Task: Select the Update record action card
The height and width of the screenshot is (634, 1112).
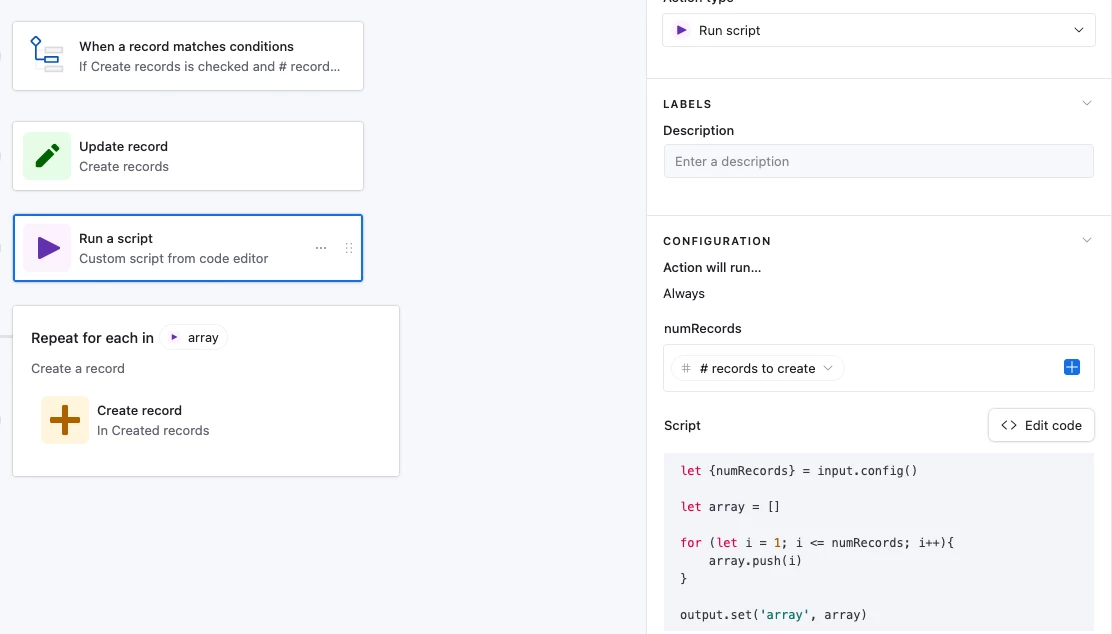Action: click(209, 156)
